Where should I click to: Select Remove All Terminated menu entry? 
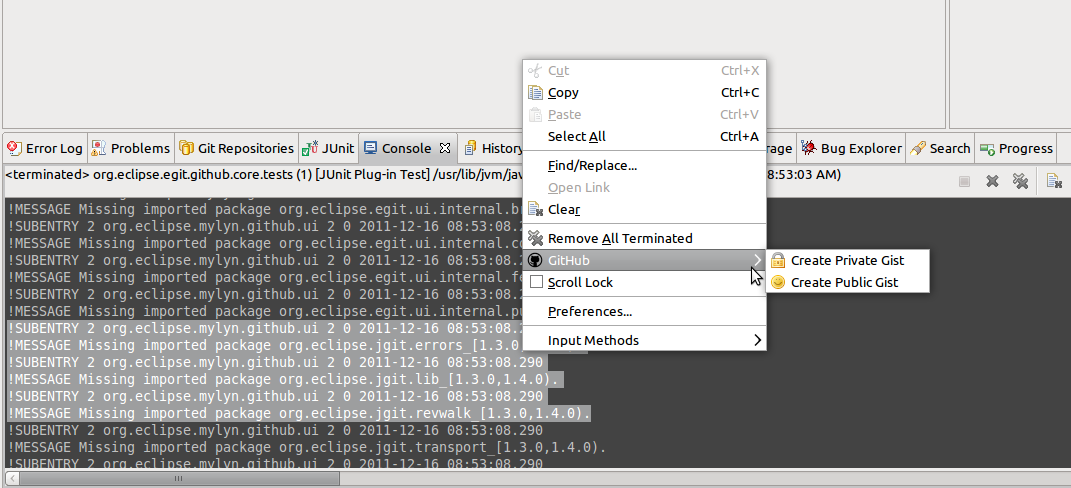644,238
